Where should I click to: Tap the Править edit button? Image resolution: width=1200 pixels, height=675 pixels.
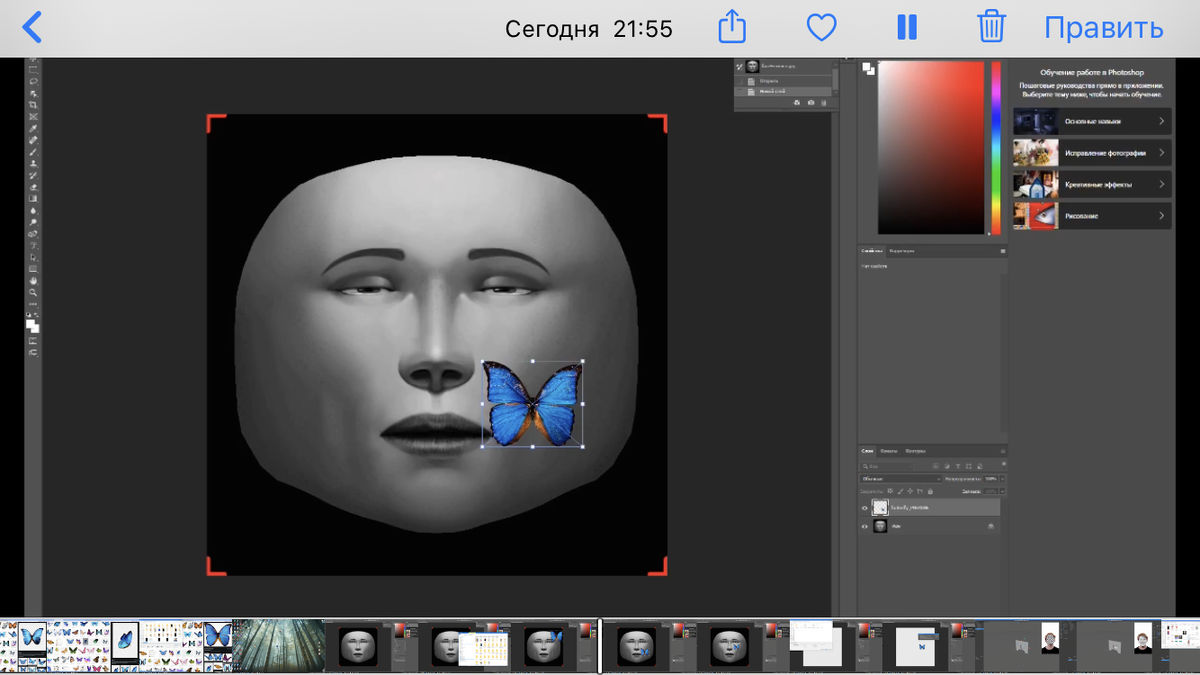click(x=1103, y=27)
